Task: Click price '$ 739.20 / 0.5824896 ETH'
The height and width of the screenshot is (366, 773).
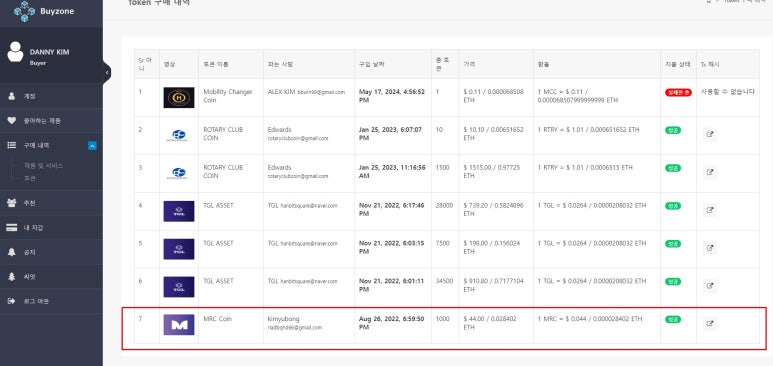Action: tap(493, 210)
